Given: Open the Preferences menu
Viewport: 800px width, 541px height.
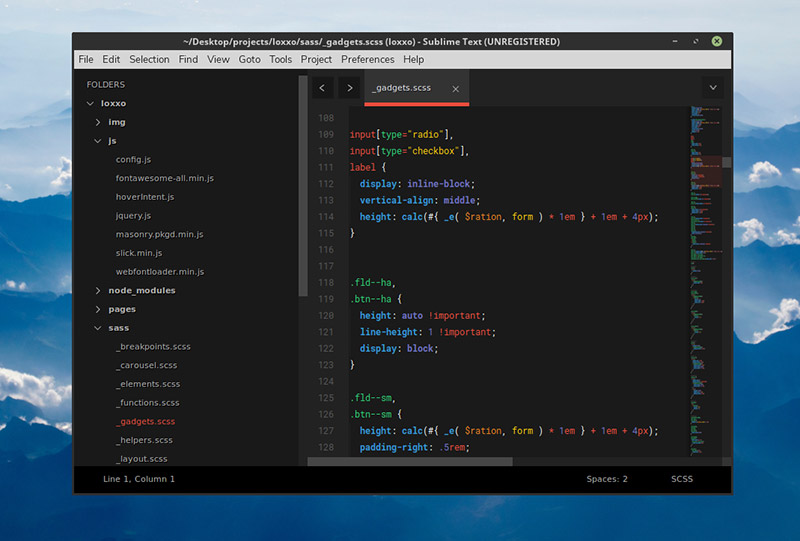Looking at the screenshot, I should [x=367, y=59].
